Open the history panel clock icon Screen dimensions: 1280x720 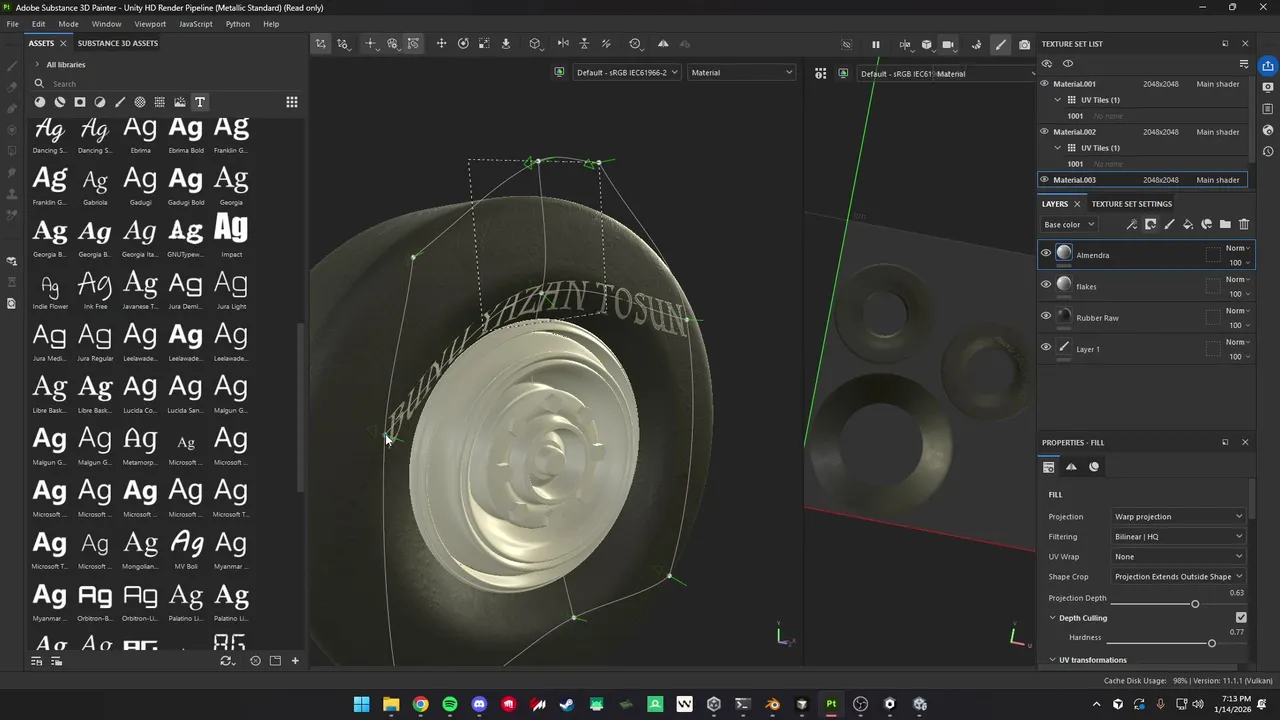point(1268,152)
